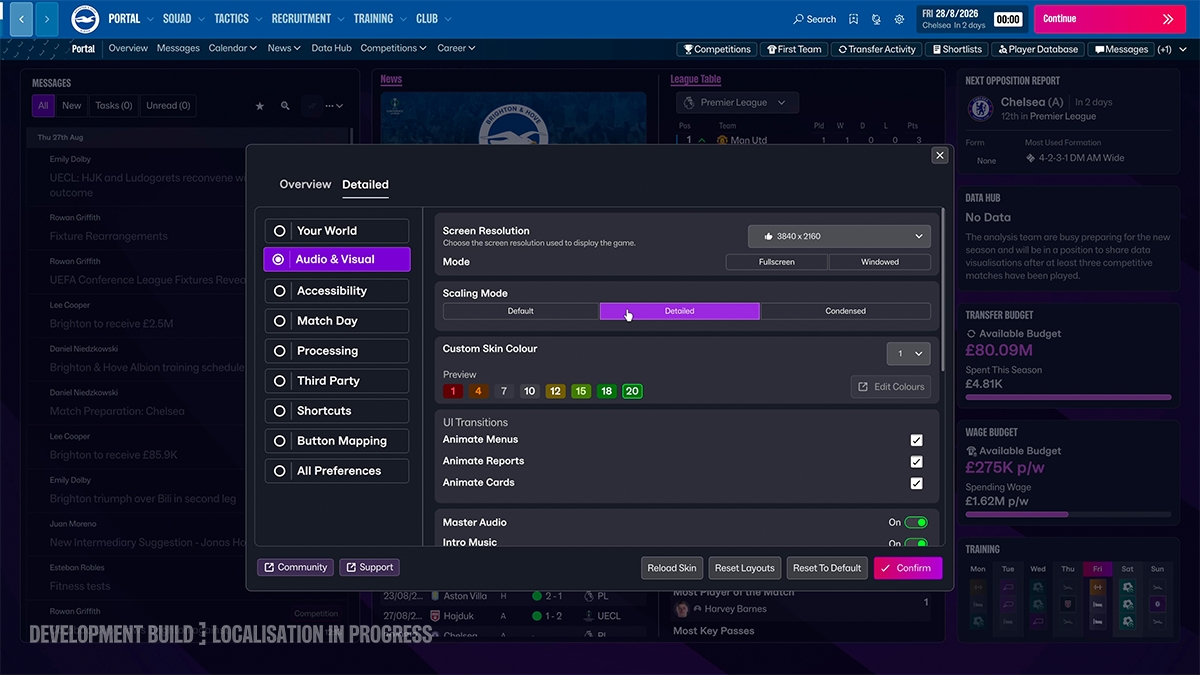The image size is (1200, 675).
Task: Star filter icon in the Messages panel
Action: (x=260, y=106)
